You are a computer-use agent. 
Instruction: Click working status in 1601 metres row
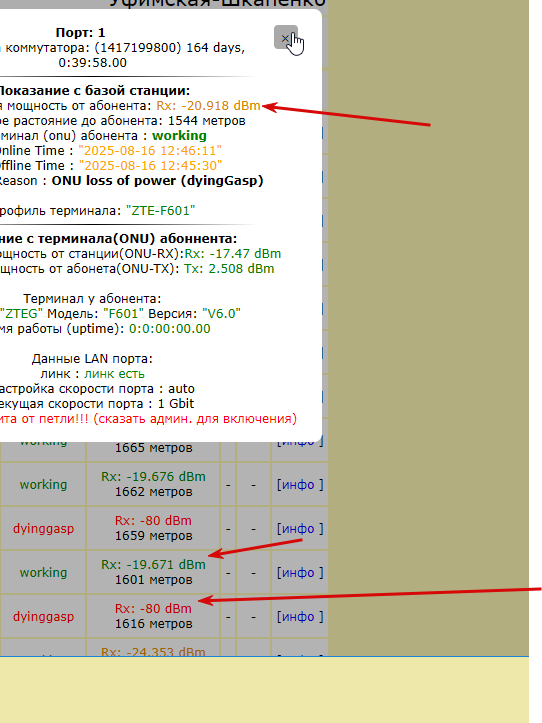(43, 572)
